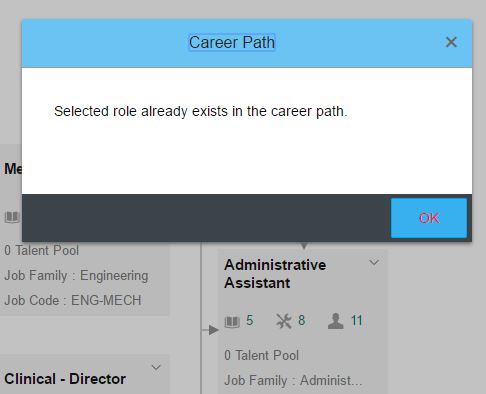
Task: Click 0 Talent Pool on Administrative Assistant card
Action: pos(261,355)
